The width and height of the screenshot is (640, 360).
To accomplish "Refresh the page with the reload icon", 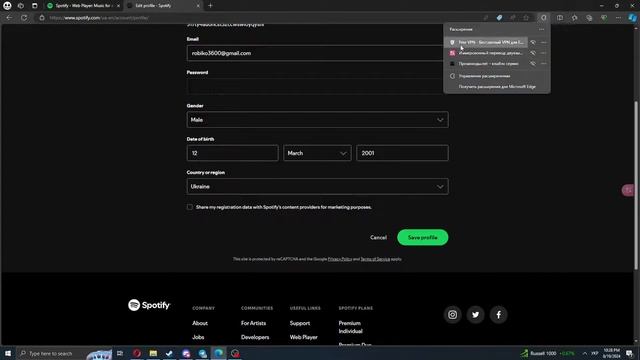I will click(24, 18).
